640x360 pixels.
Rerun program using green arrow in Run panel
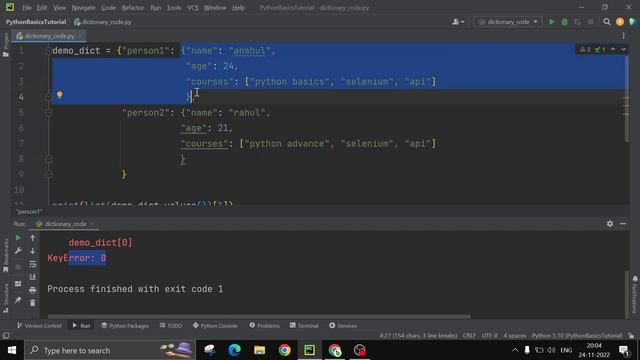[x=18, y=238]
